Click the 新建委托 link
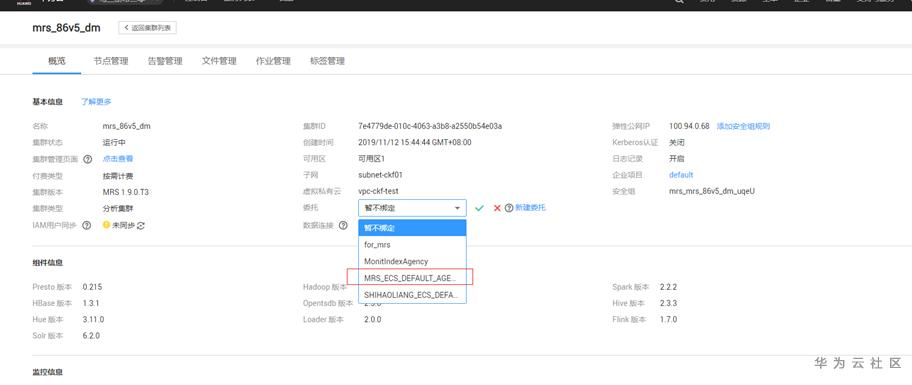Screen dimensions: 912x385 pyautogui.click(x=530, y=208)
